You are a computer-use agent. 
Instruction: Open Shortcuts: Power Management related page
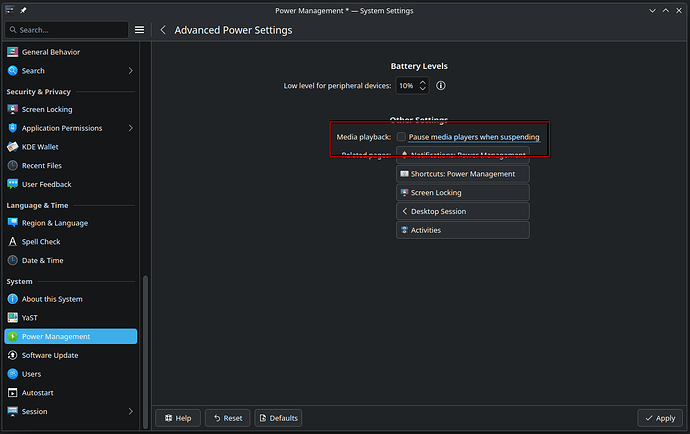[x=462, y=174]
